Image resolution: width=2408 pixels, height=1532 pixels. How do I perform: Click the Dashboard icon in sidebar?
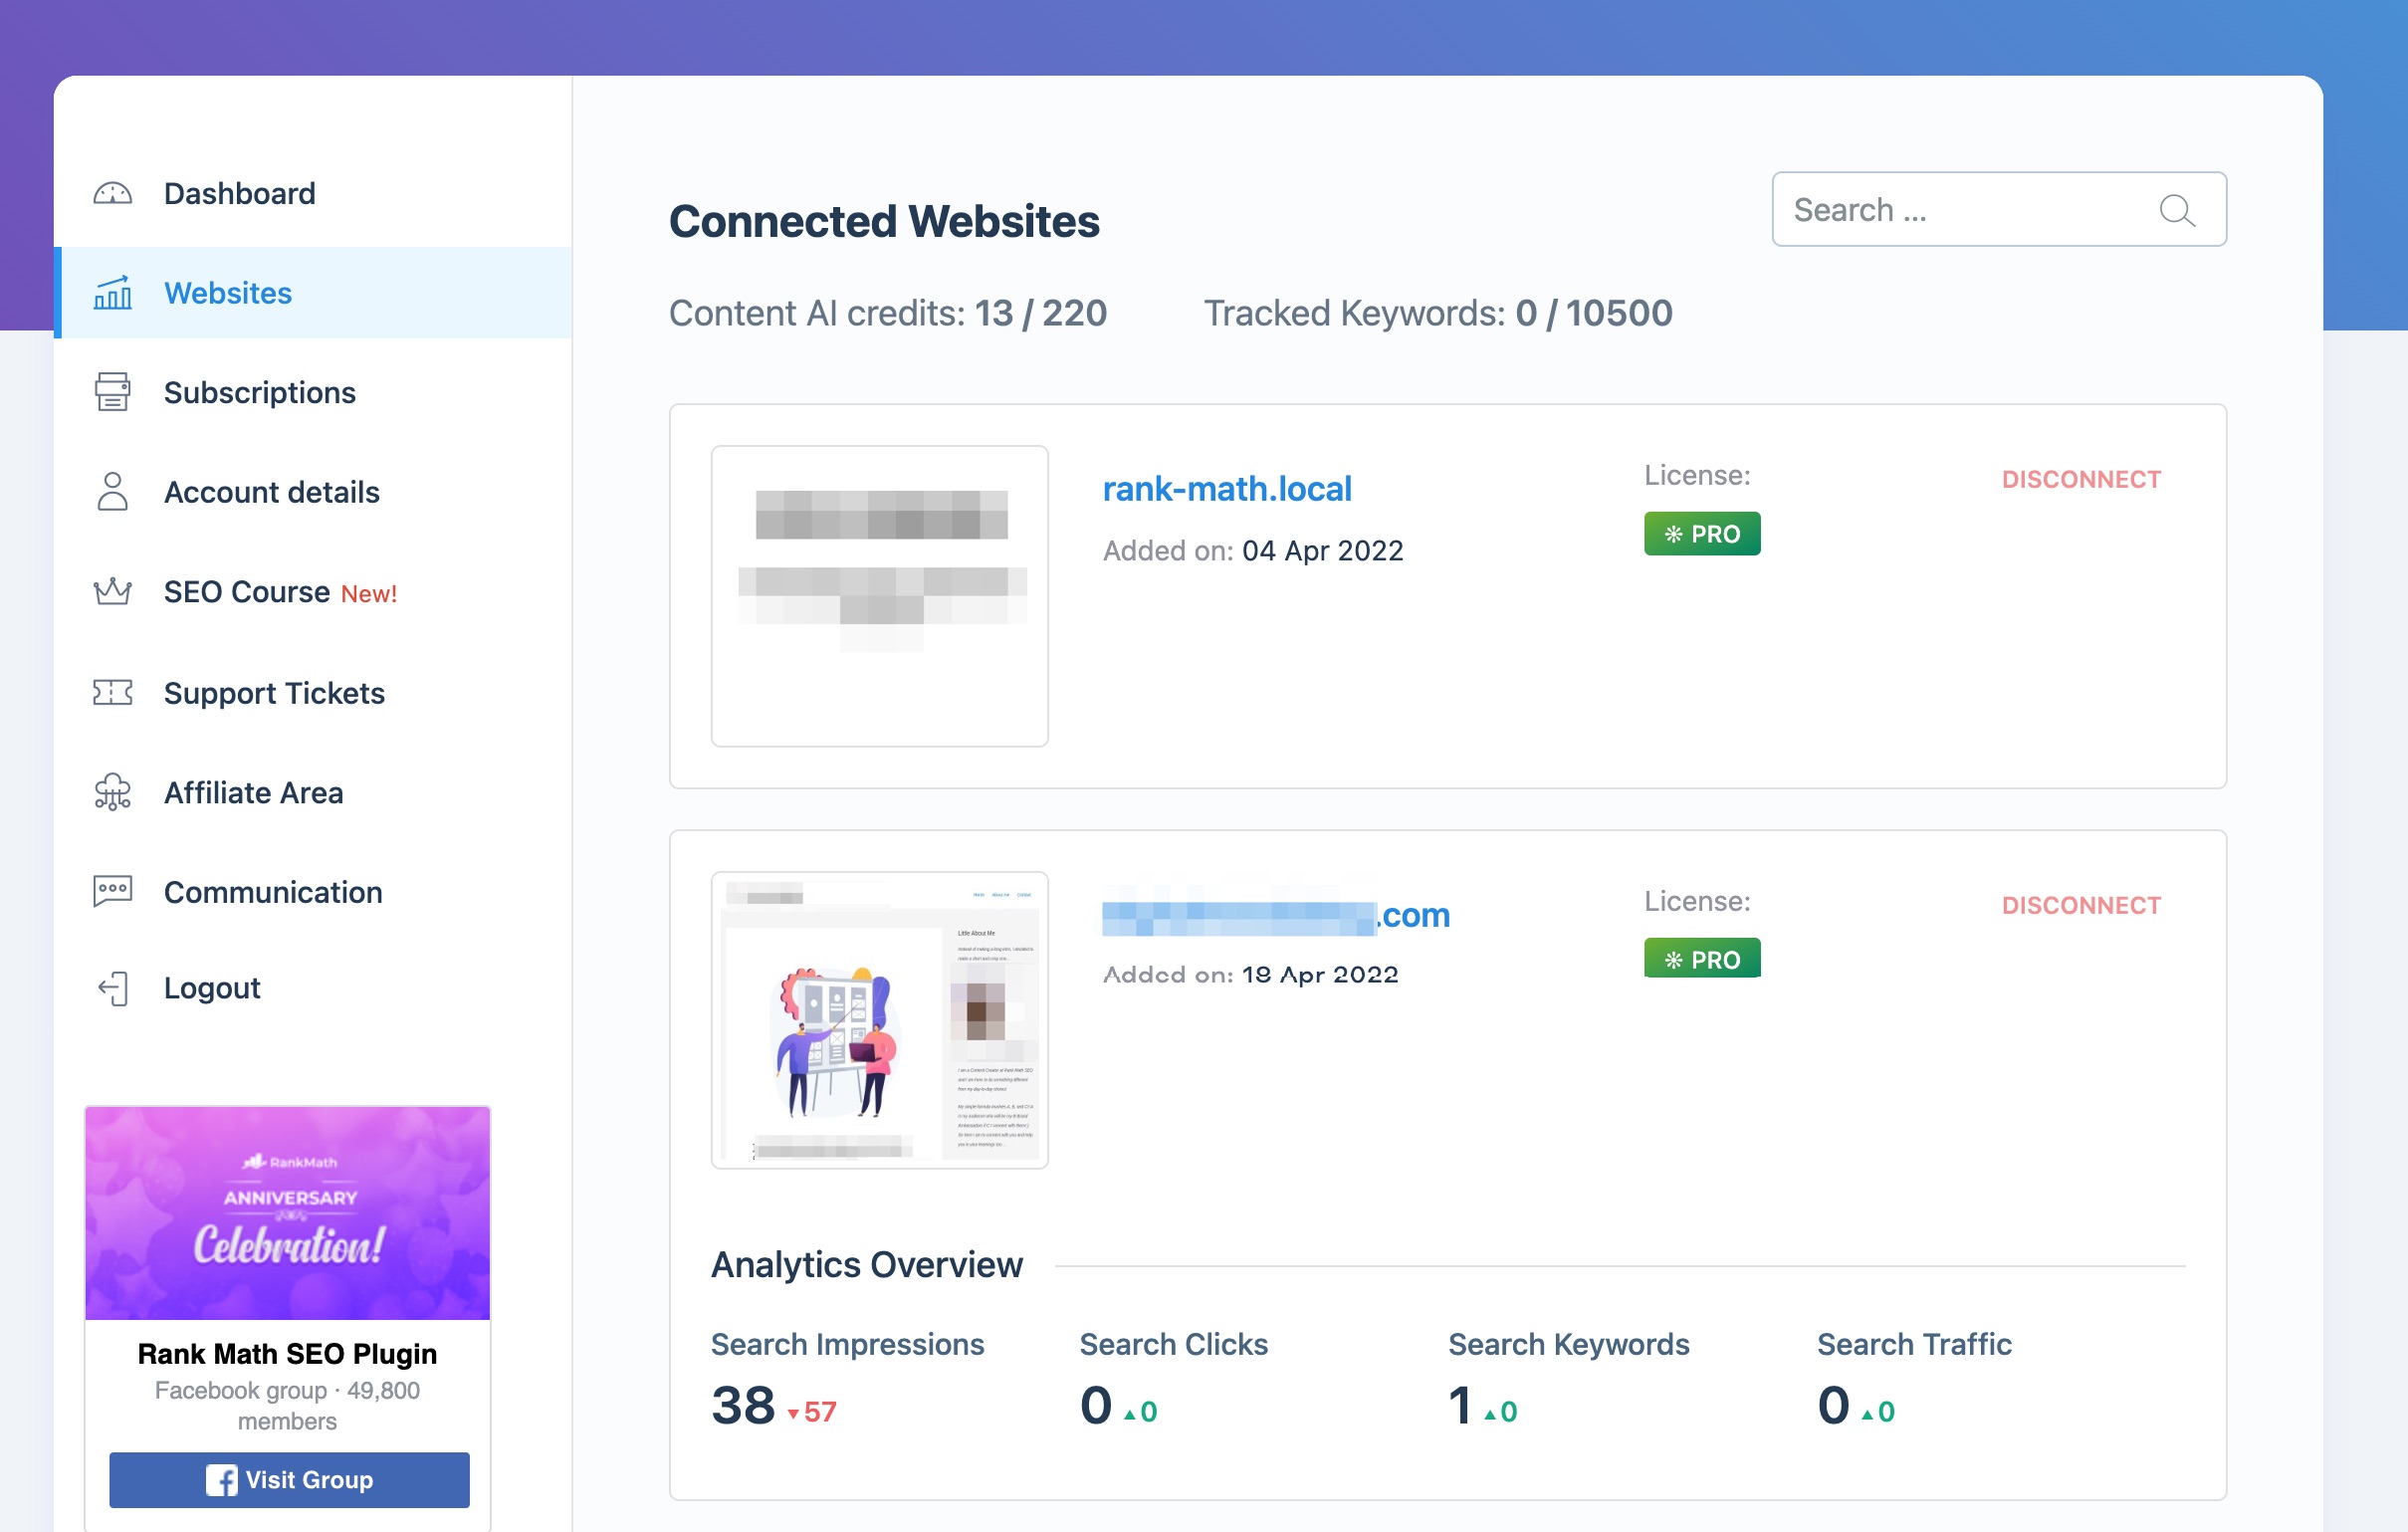click(114, 193)
